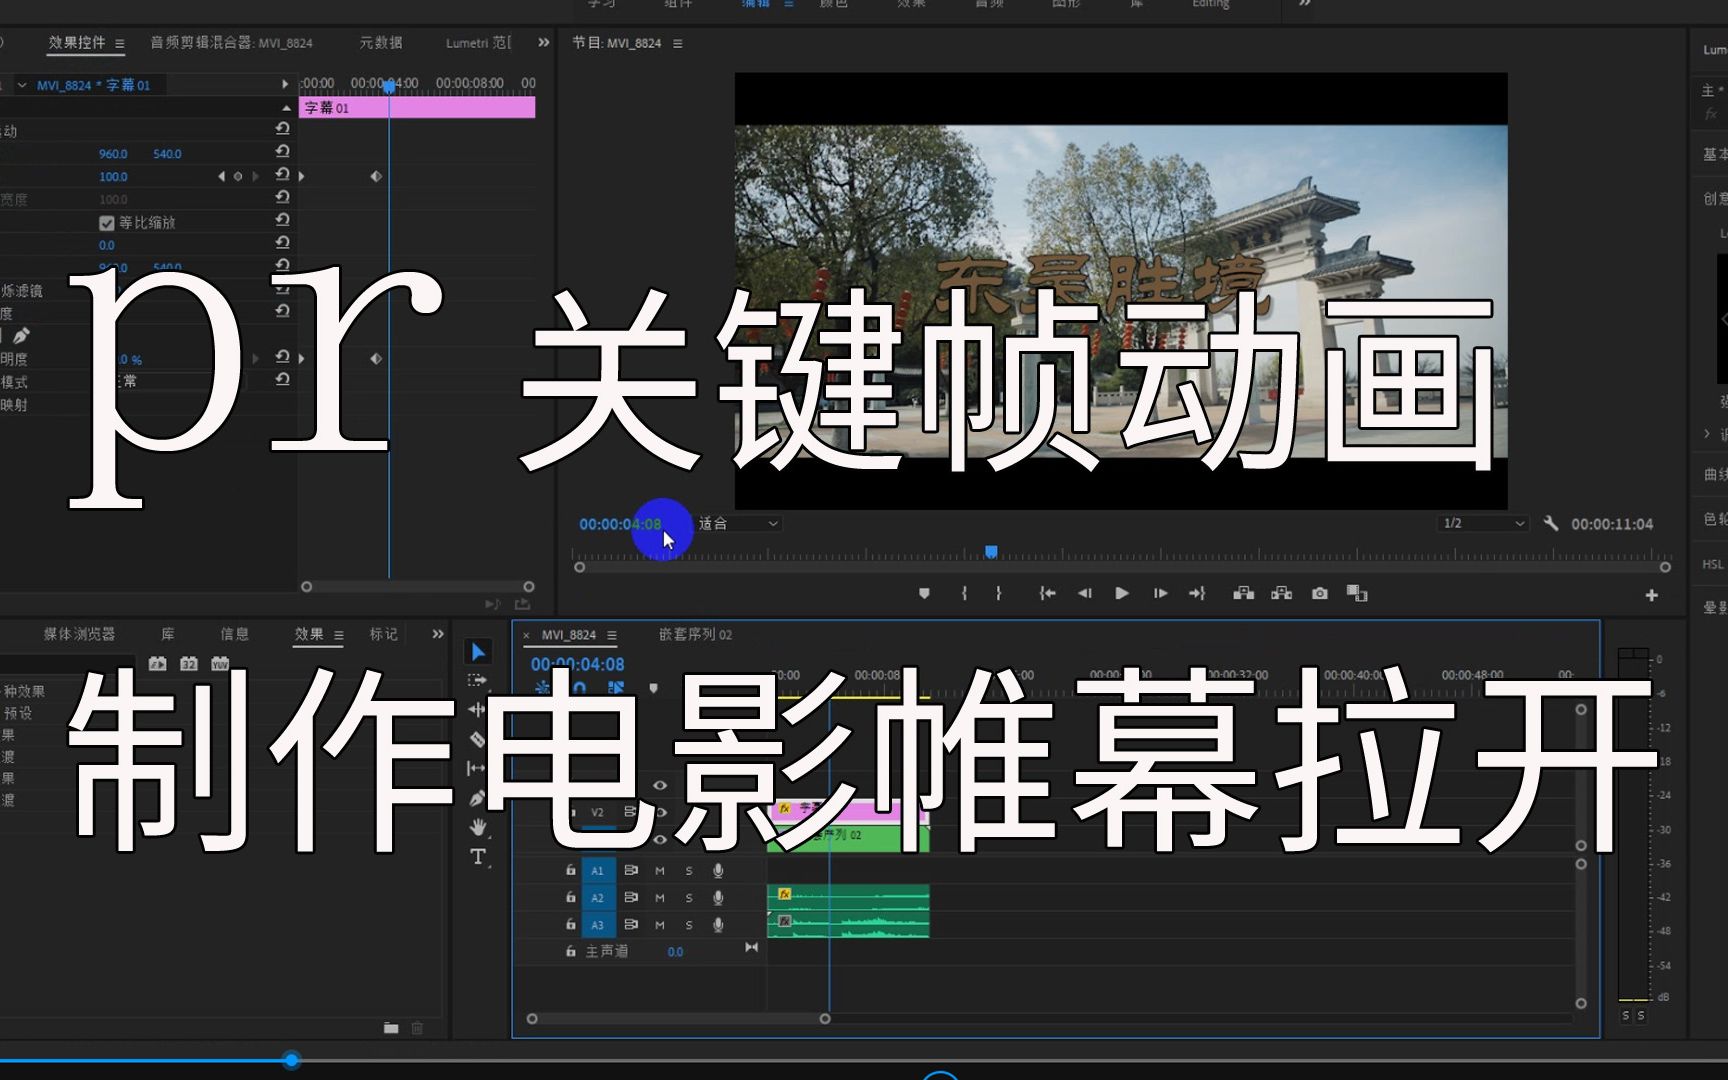
Task: Switch to the 元数据 tab
Action: [x=383, y=42]
